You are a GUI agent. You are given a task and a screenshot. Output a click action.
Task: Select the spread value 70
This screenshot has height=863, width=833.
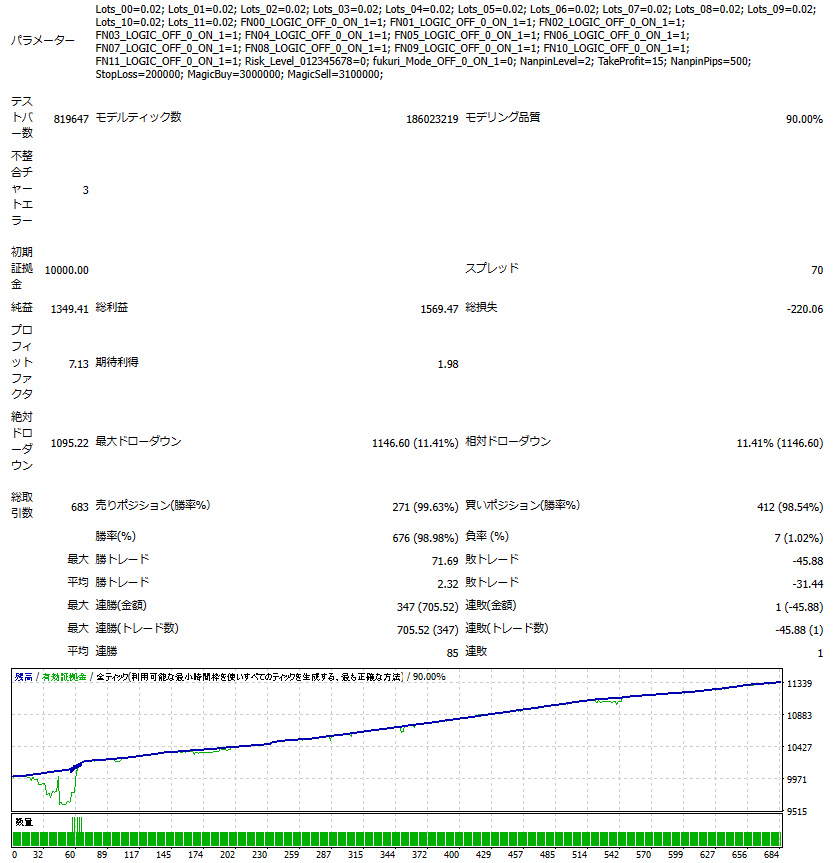click(817, 270)
